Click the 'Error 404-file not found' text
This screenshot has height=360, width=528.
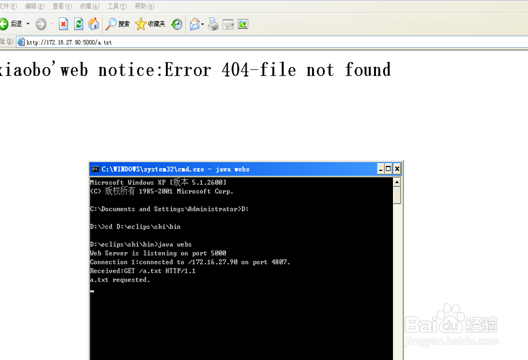point(277,70)
